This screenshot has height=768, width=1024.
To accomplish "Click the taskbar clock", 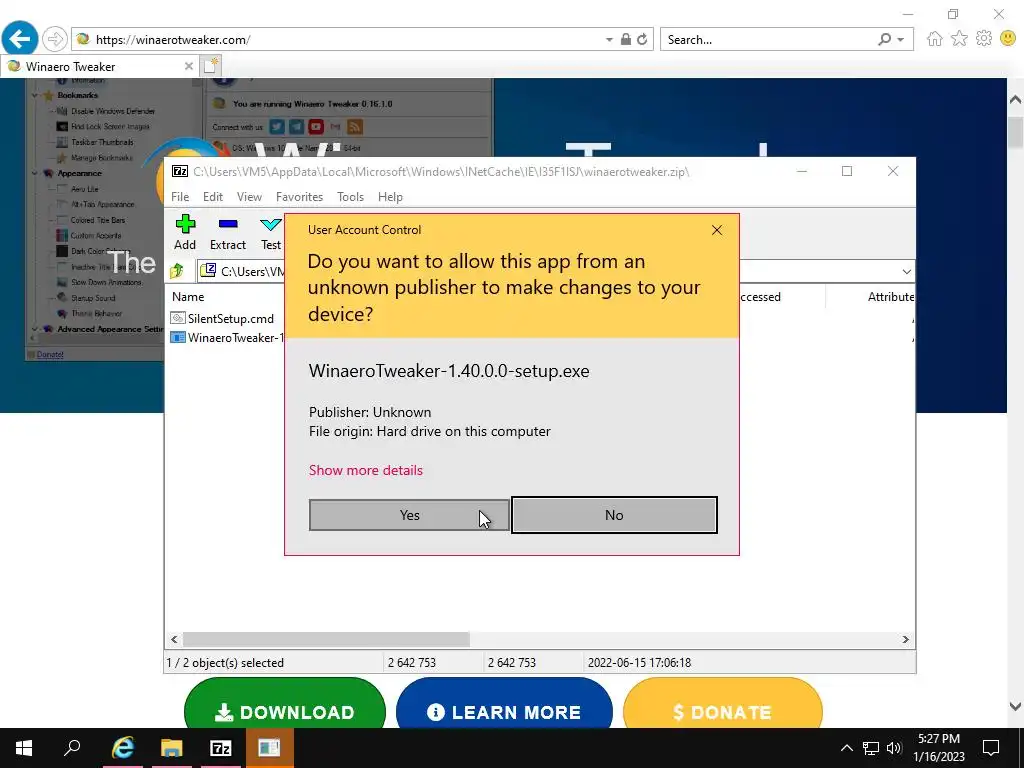I will (x=939, y=748).
